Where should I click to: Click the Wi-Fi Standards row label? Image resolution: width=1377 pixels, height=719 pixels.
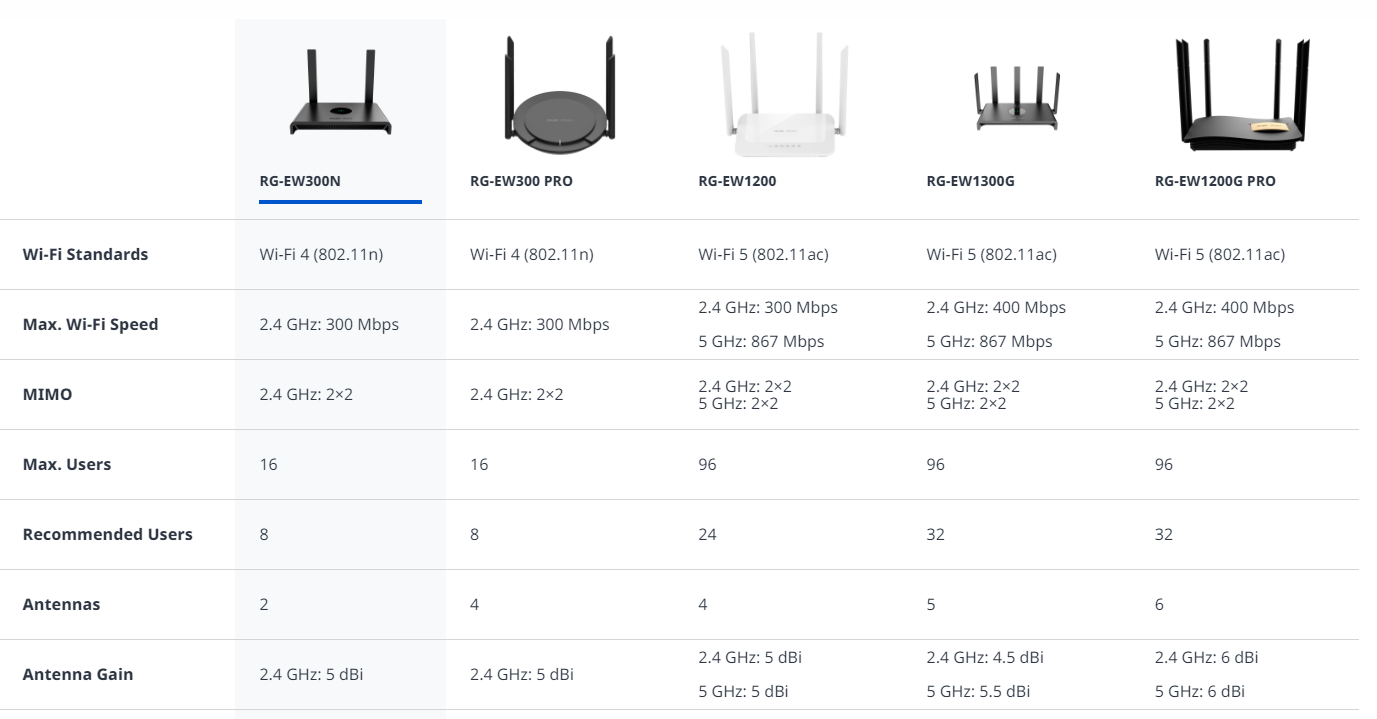point(85,254)
